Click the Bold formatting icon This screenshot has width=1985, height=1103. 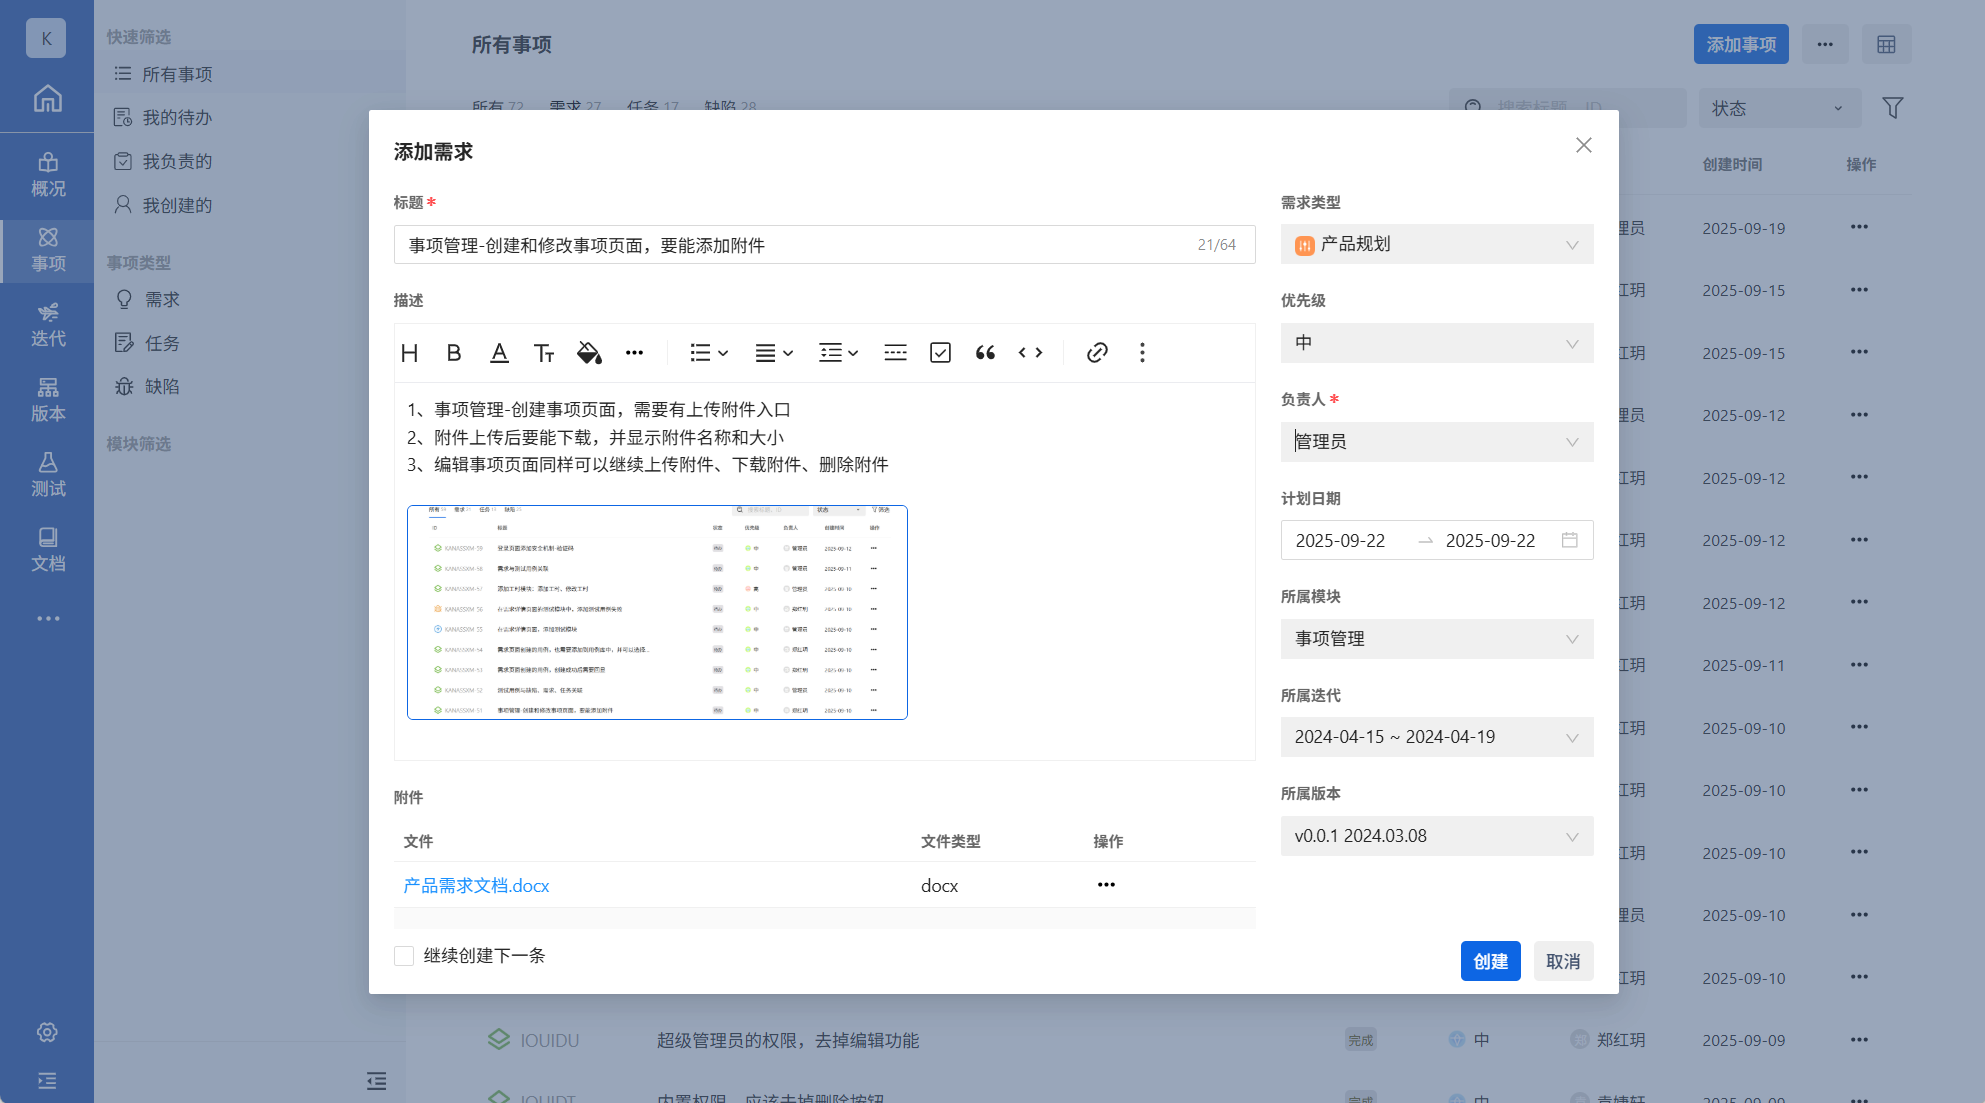(454, 353)
